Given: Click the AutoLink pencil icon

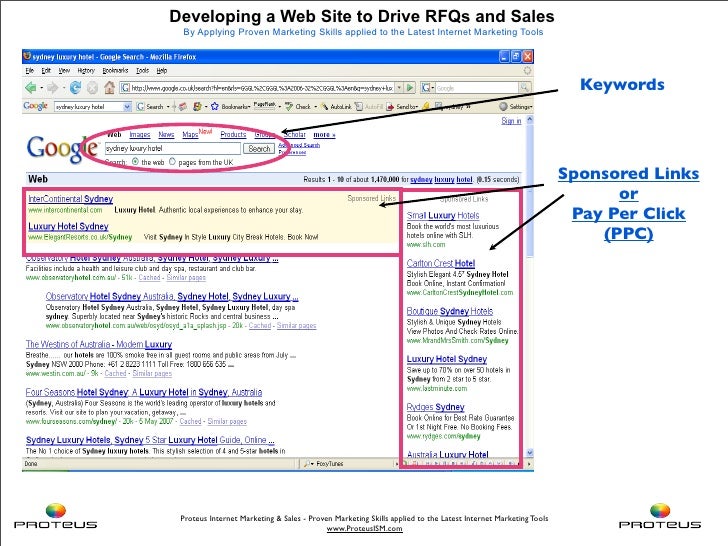Looking at the screenshot, I should (x=325, y=107).
